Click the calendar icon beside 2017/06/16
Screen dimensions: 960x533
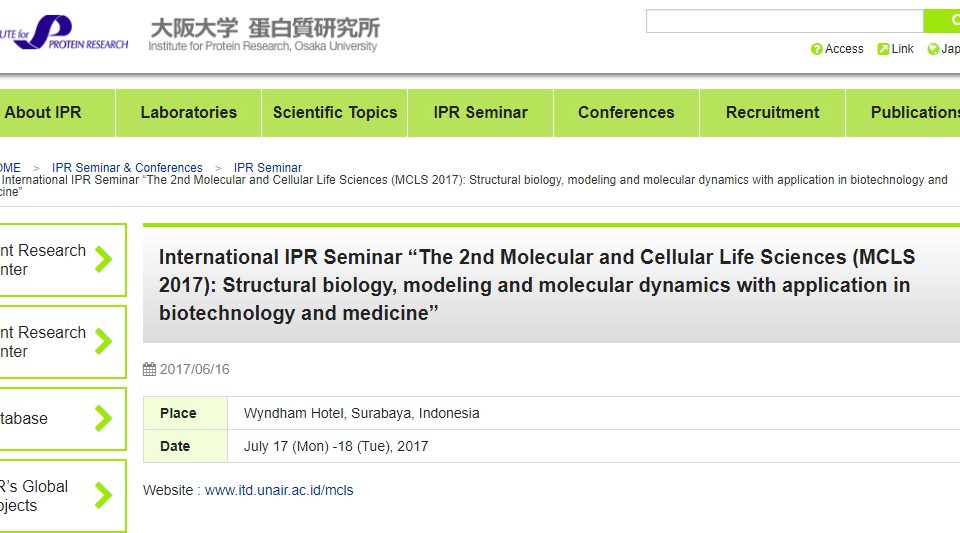[149, 369]
